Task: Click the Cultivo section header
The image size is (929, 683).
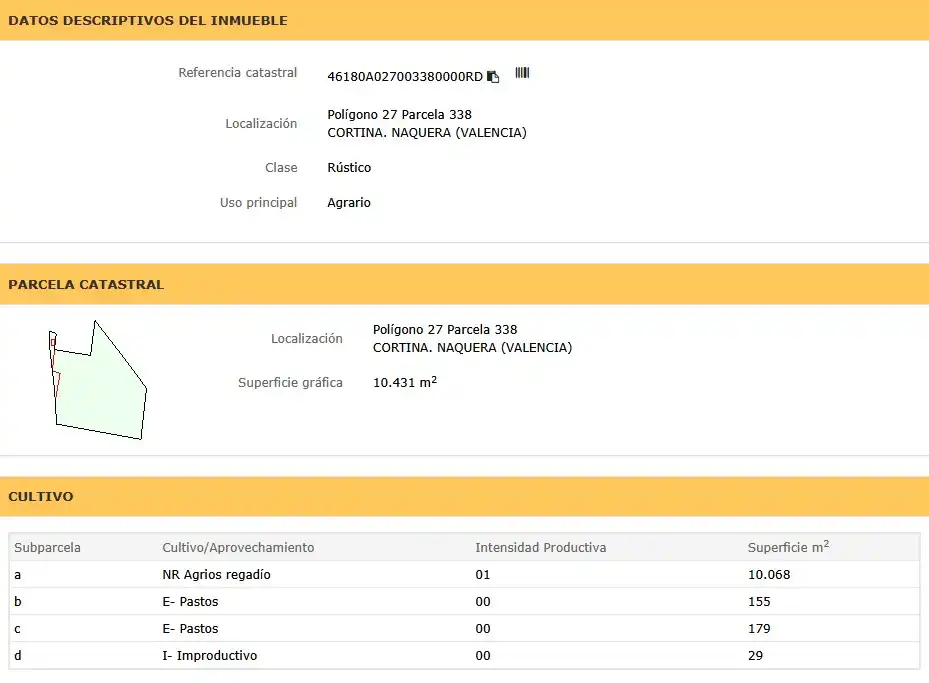Action: click(x=41, y=496)
